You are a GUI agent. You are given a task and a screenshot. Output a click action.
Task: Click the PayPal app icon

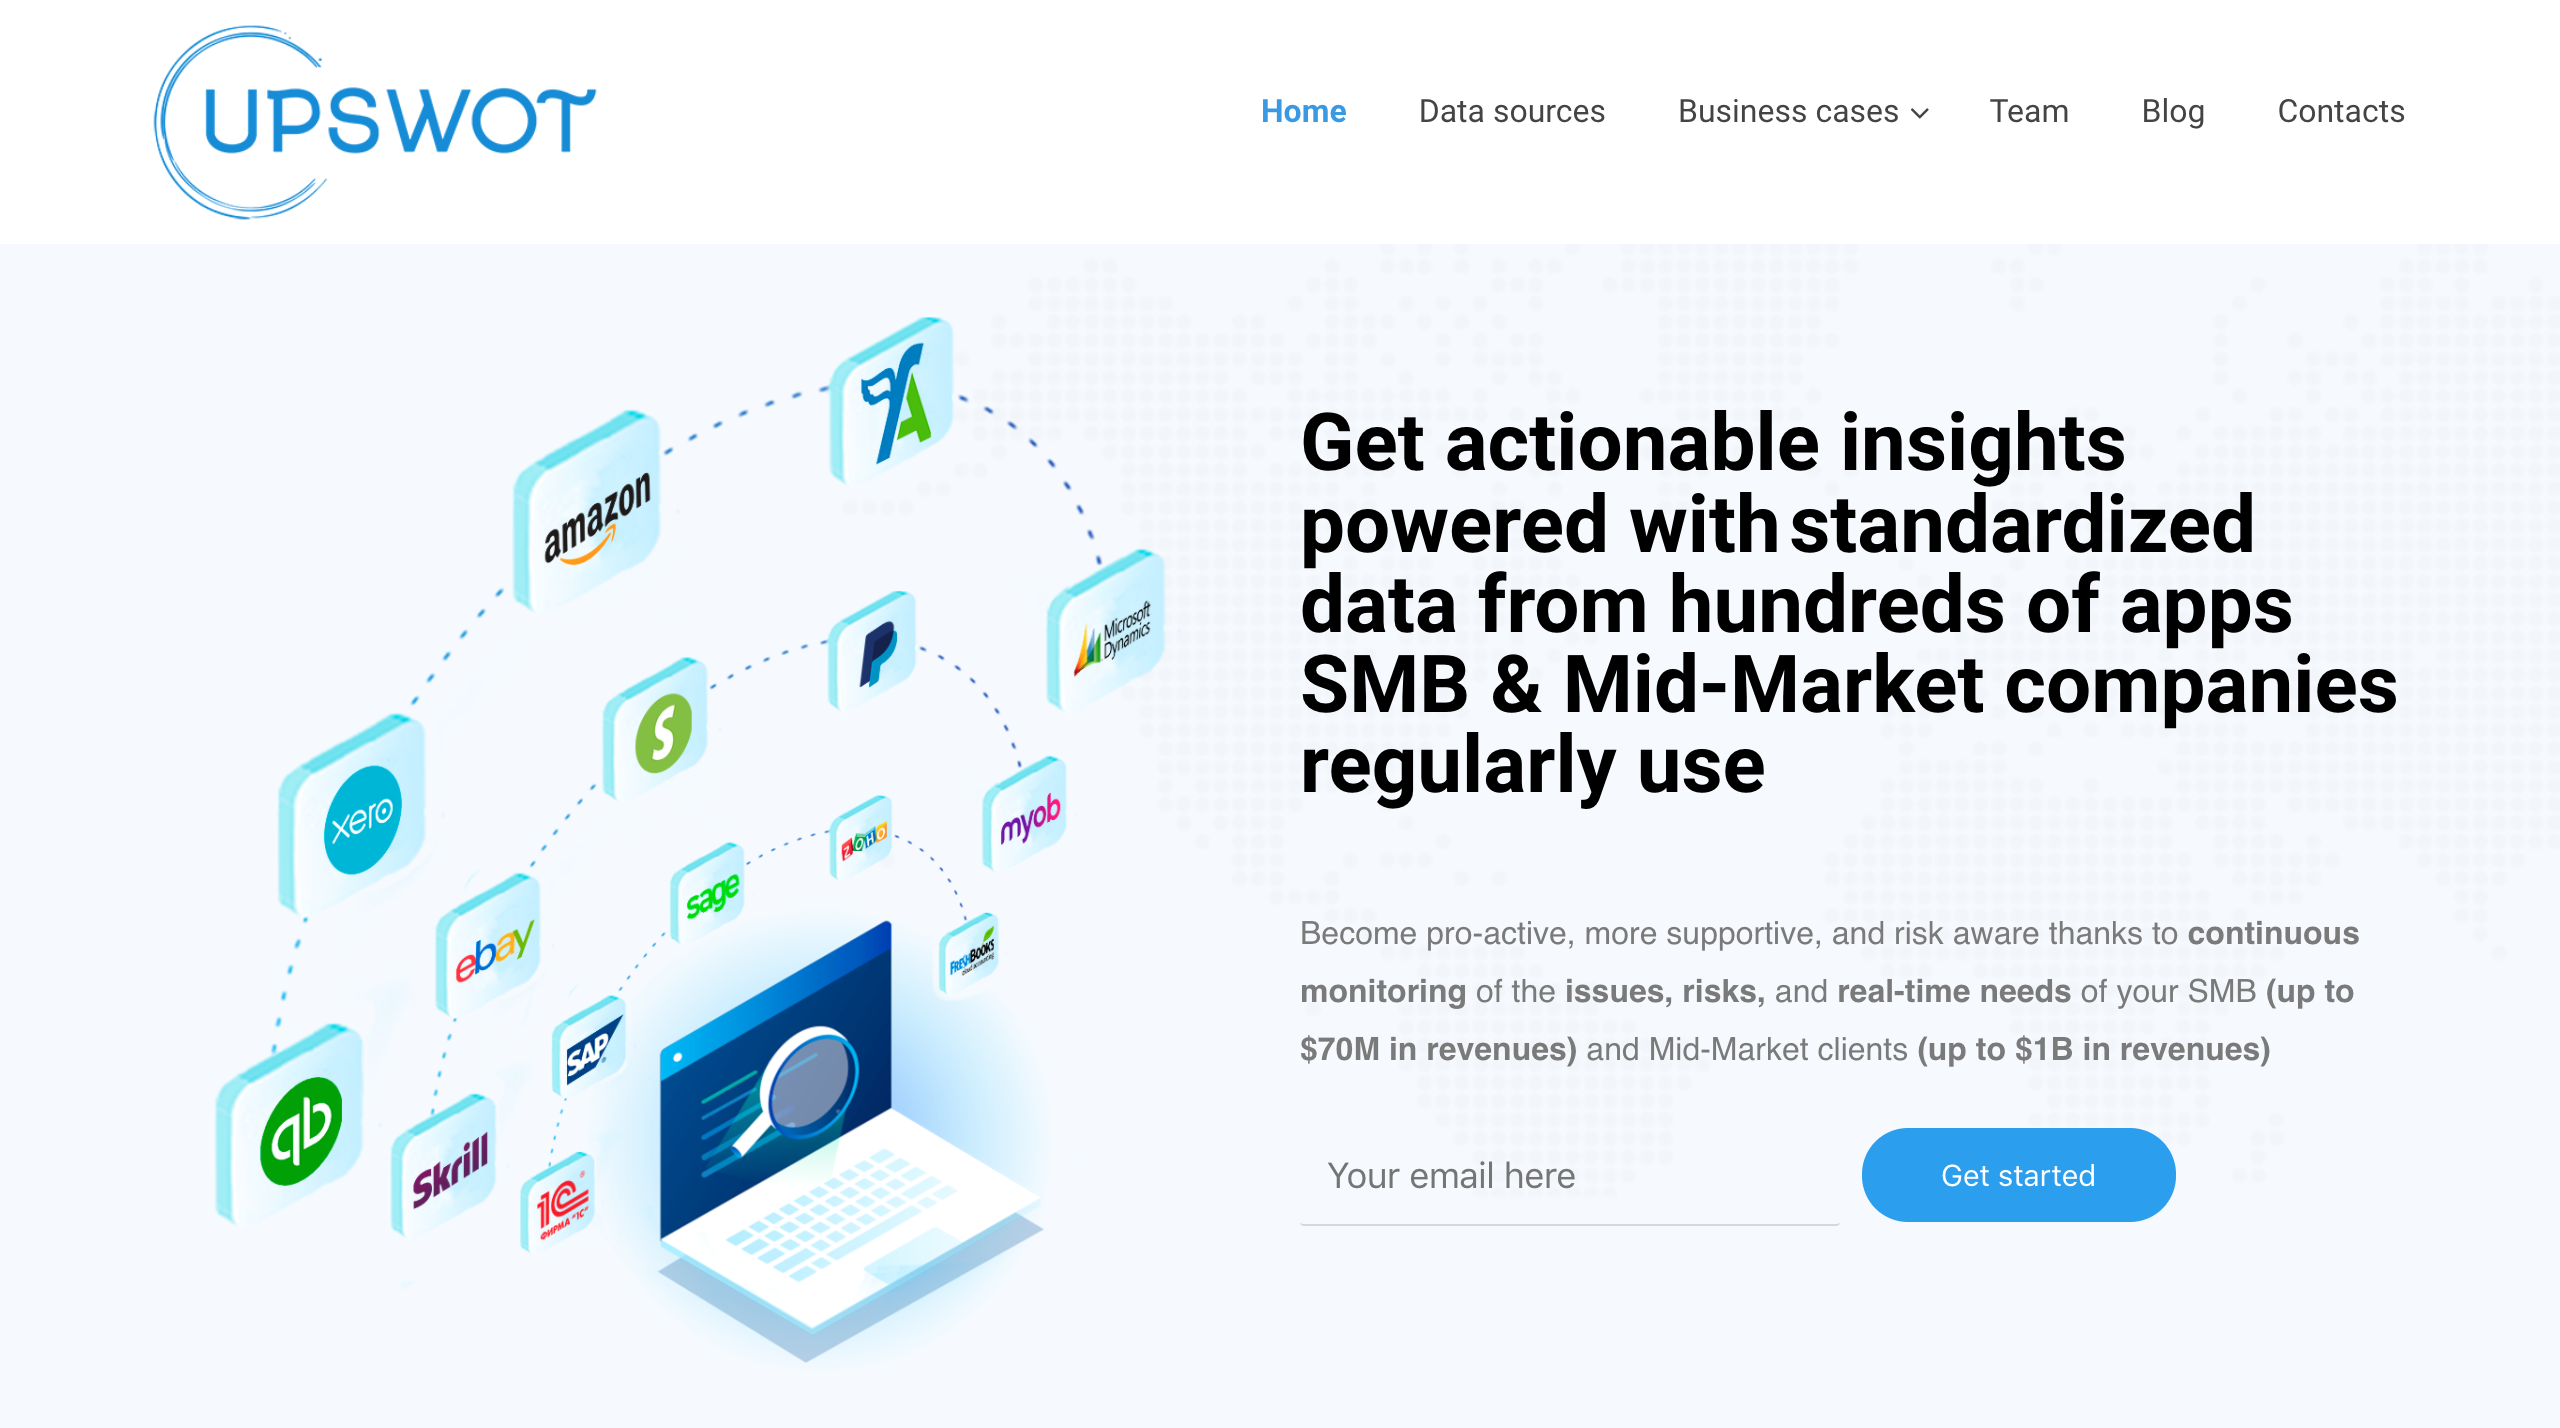pos(869,651)
